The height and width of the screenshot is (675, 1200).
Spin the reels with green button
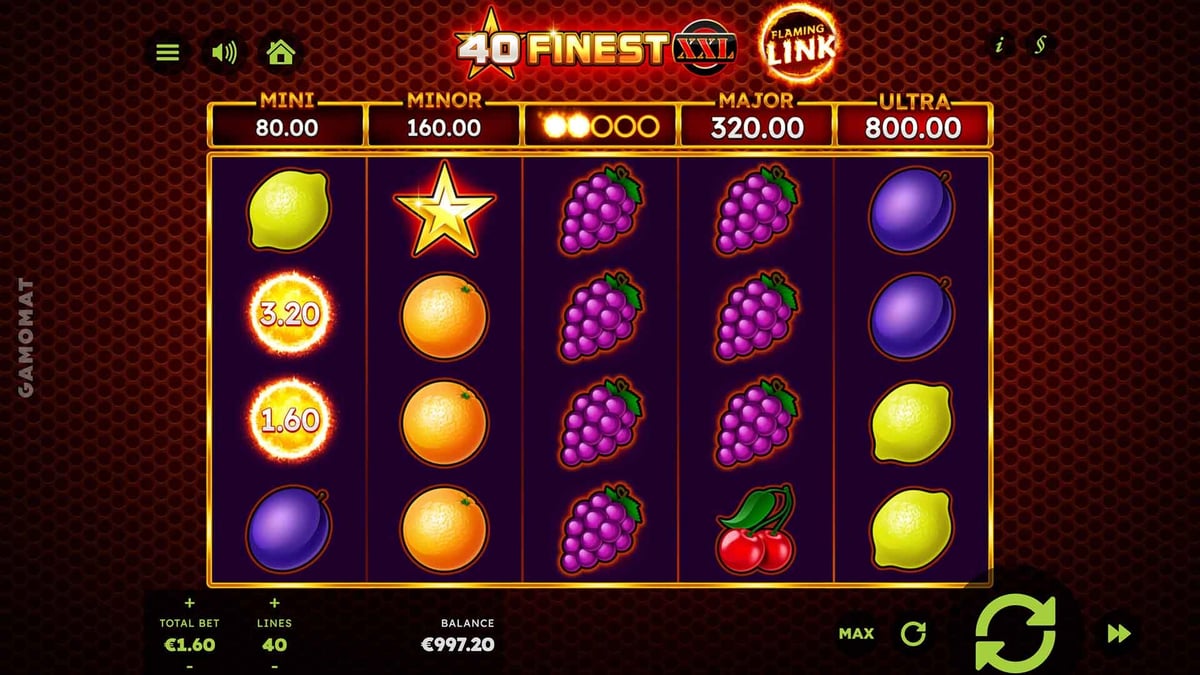(x=1015, y=632)
